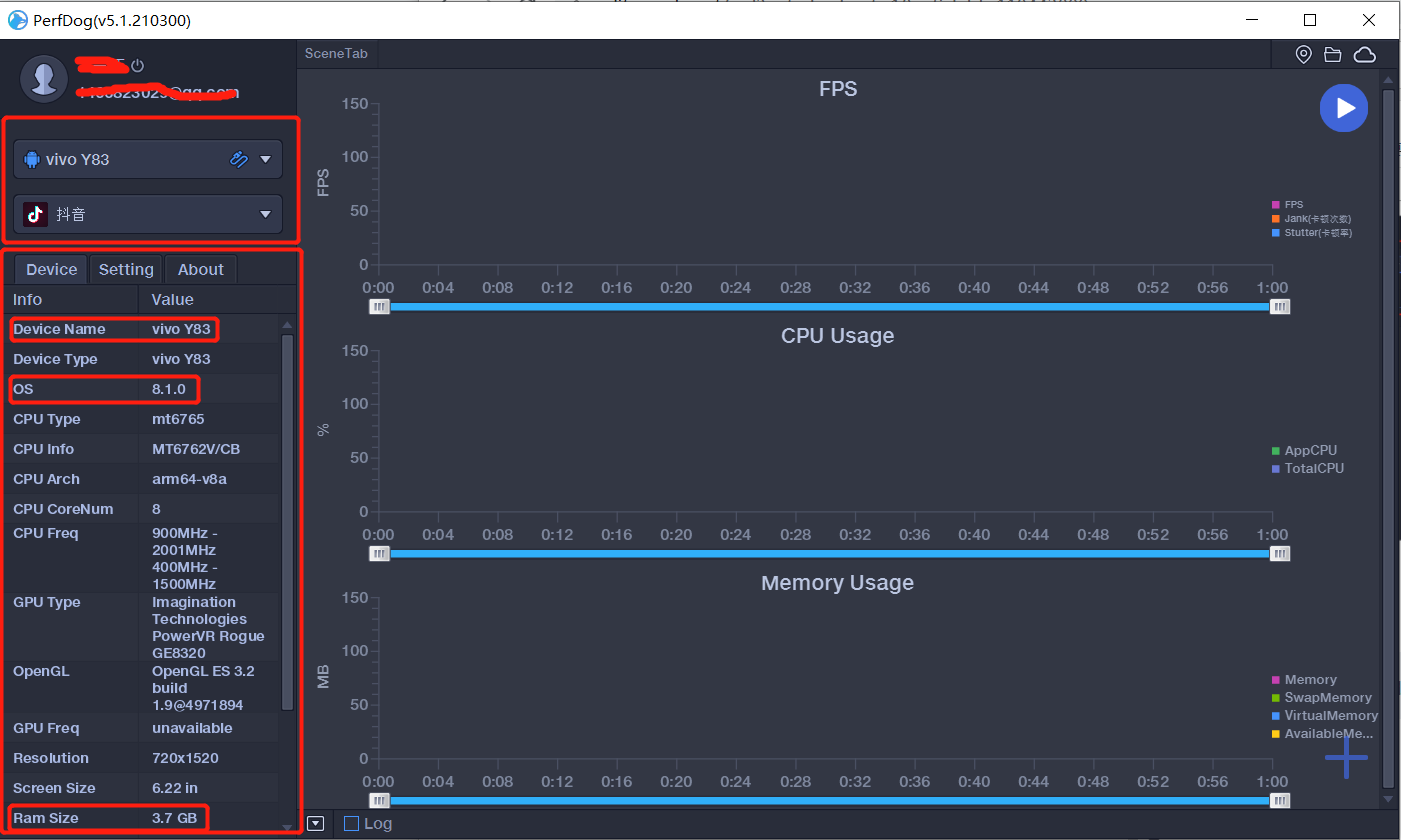The height and width of the screenshot is (840, 1401).
Task: Click the cloud icon in the top bar
Action: (x=1364, y=54)
